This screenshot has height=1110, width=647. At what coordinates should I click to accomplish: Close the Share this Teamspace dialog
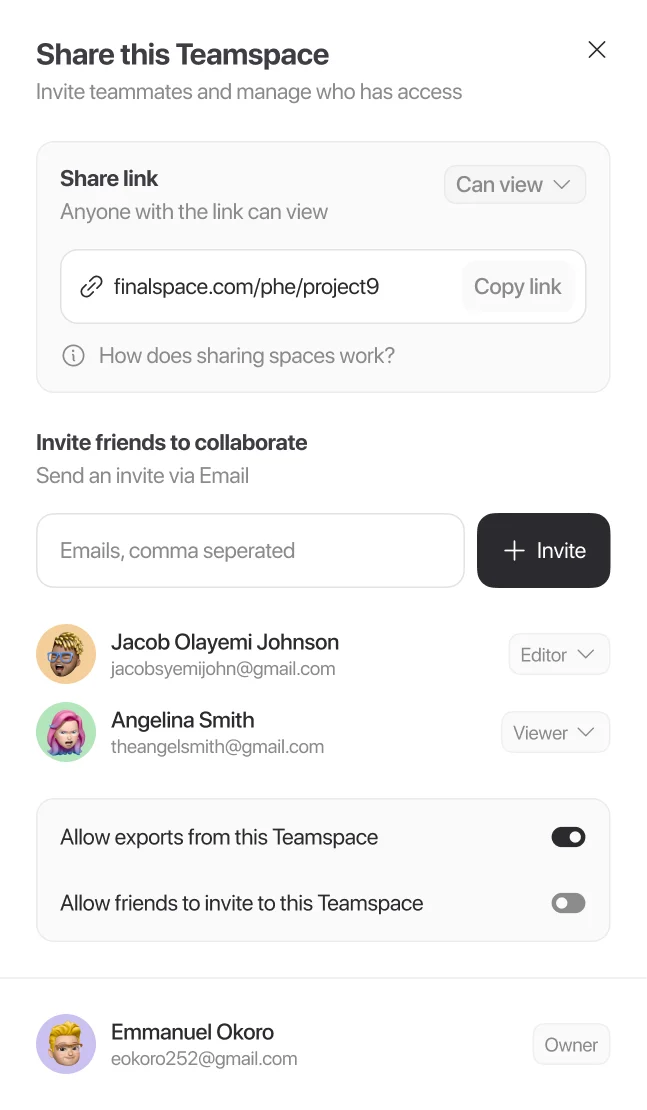pos(597,50)
